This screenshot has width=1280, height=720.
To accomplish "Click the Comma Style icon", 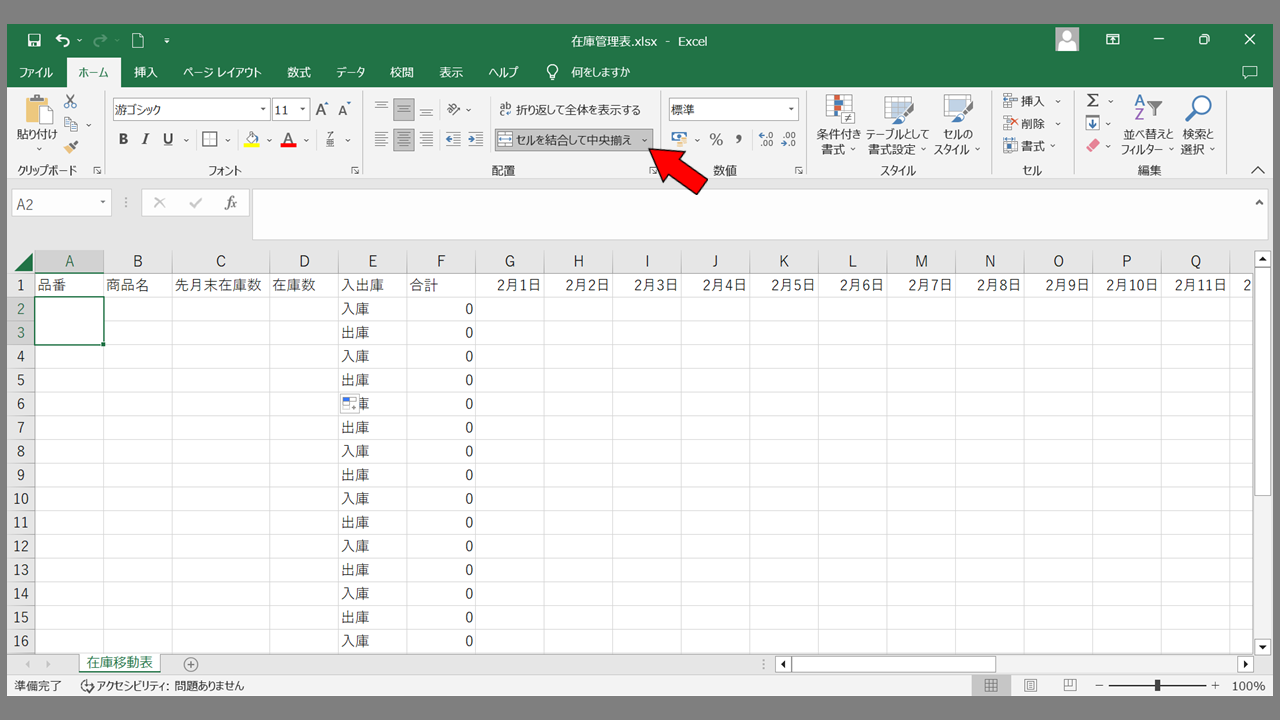I will click(x=739, y=140).
